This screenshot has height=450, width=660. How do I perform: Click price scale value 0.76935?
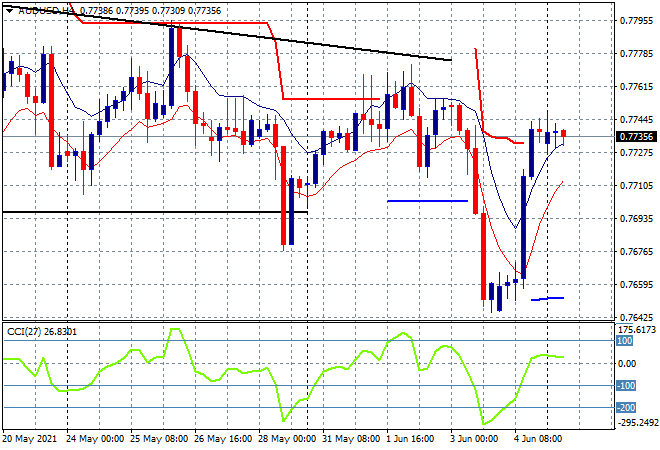click(x=636, y=218)
